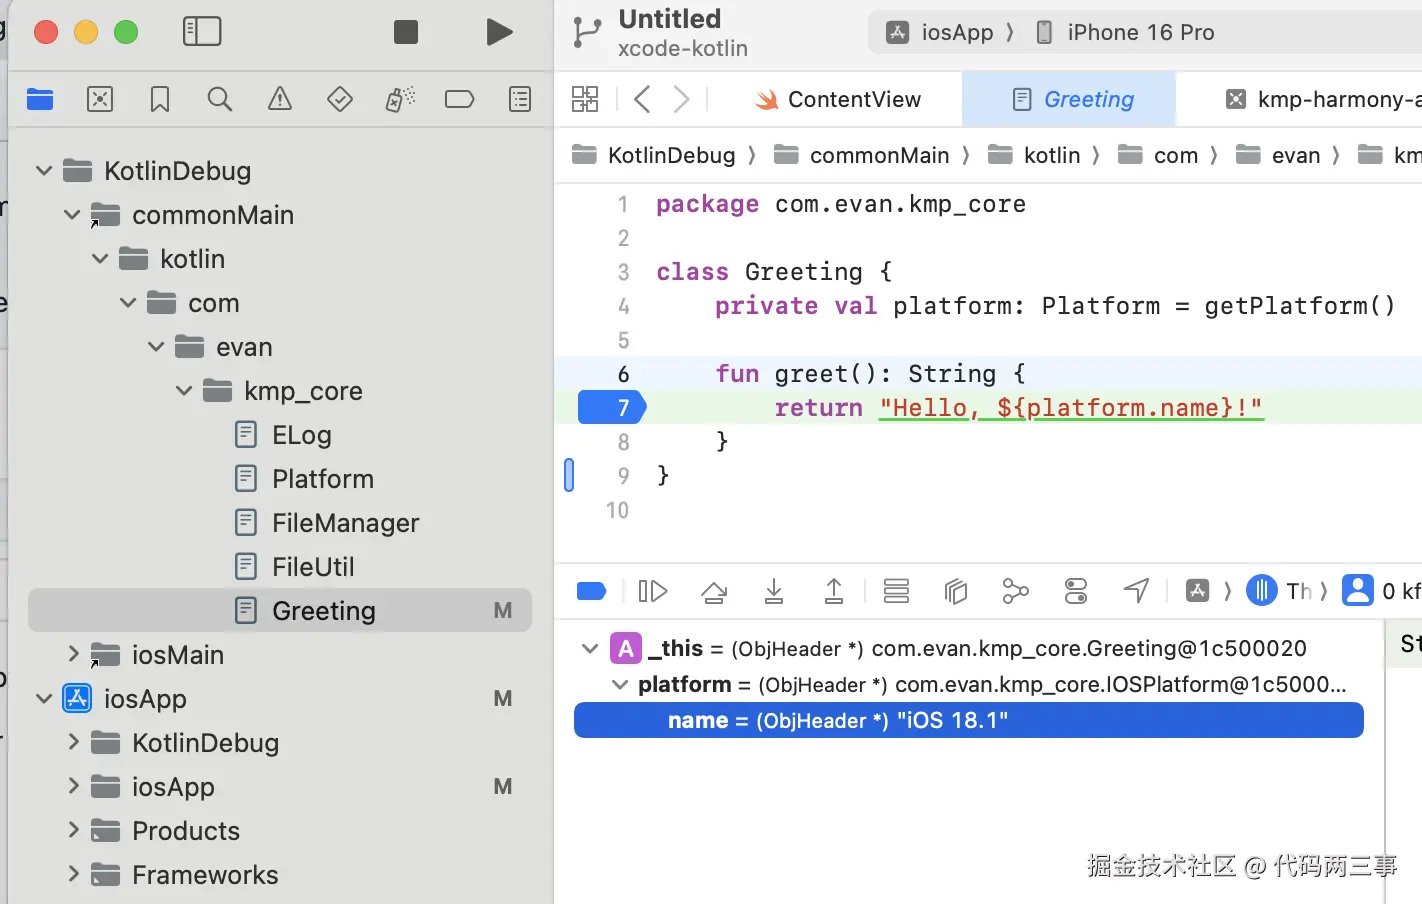Deactivate breakpoints in debug bar
Screen dimensions: 1422x904
[x=592, y=591]
